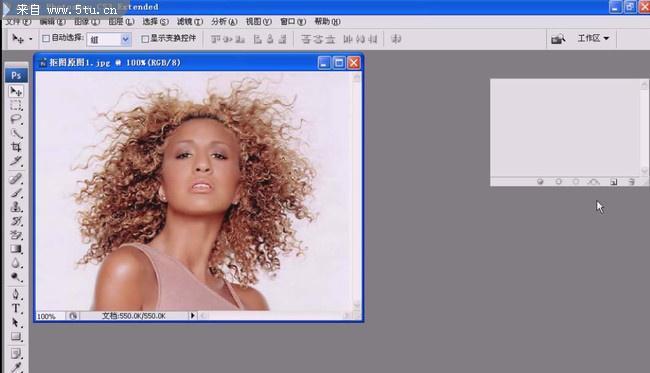Screen dimensions: 650x373
Task: Open the document status bar arrow menu
Action: (x=193, y=316)
